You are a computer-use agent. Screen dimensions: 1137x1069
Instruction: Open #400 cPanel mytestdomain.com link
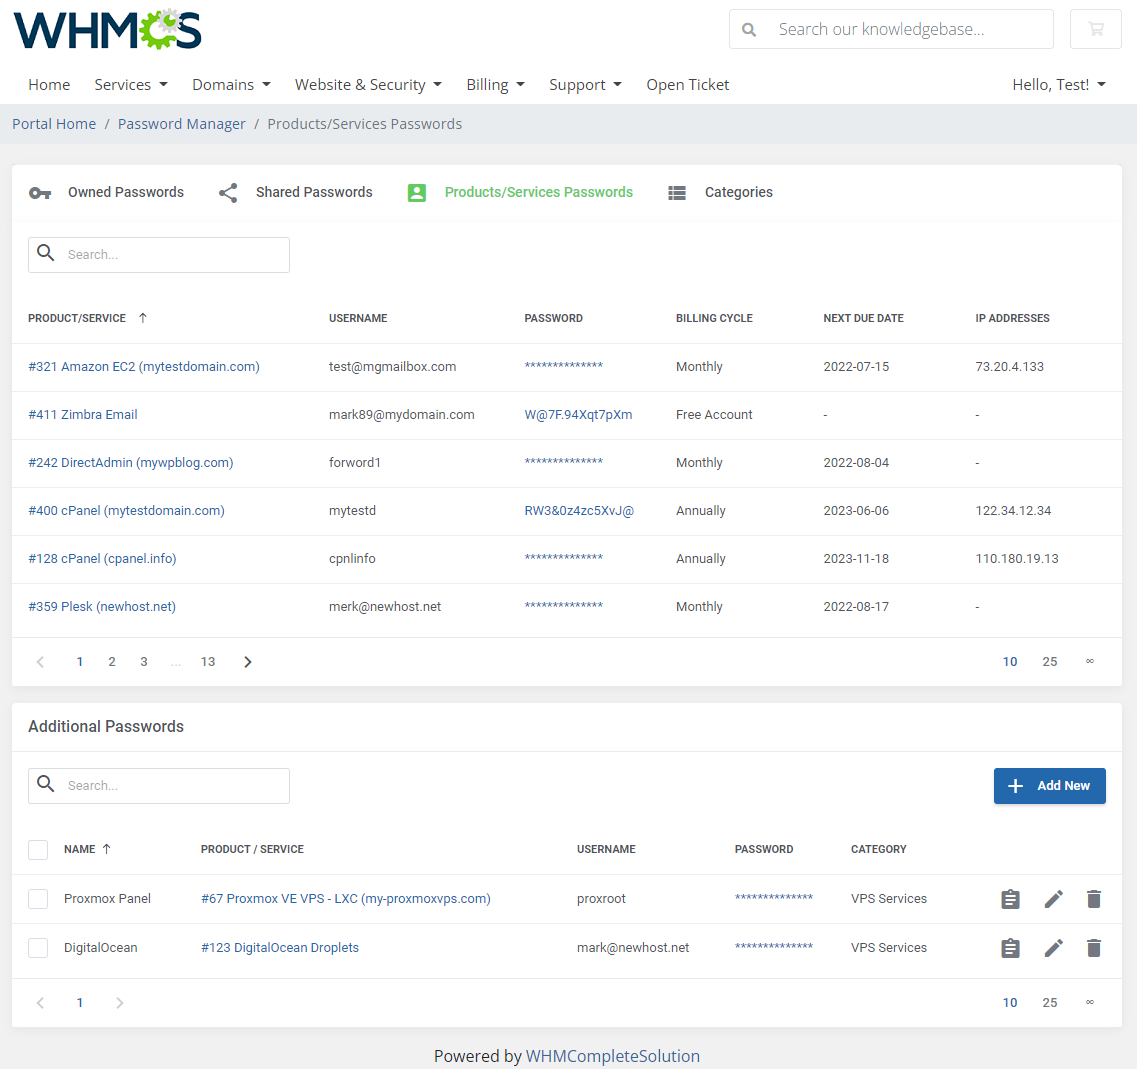(126, 511)
